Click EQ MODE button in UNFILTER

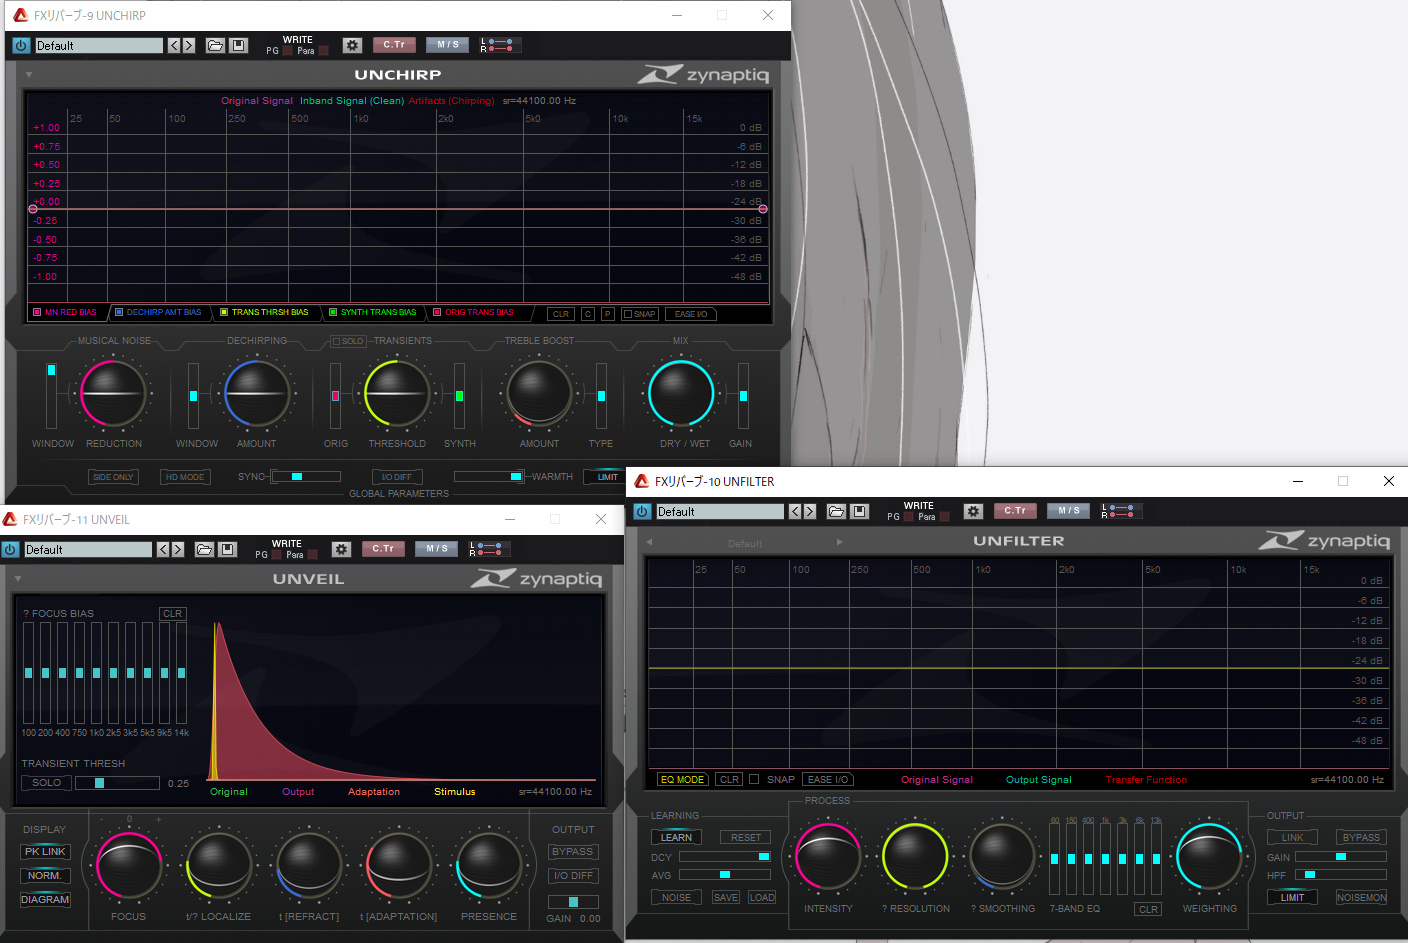[683, 780]
